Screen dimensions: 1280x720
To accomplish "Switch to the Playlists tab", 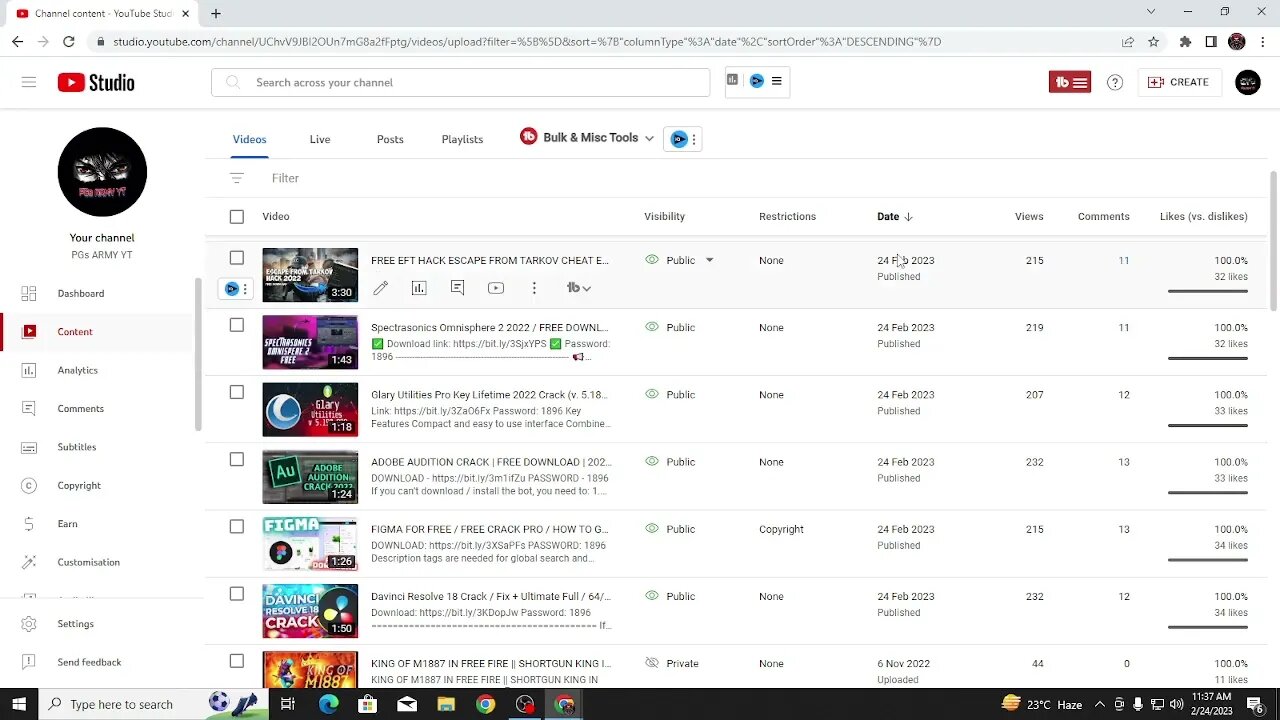I will tap(462, 139).
